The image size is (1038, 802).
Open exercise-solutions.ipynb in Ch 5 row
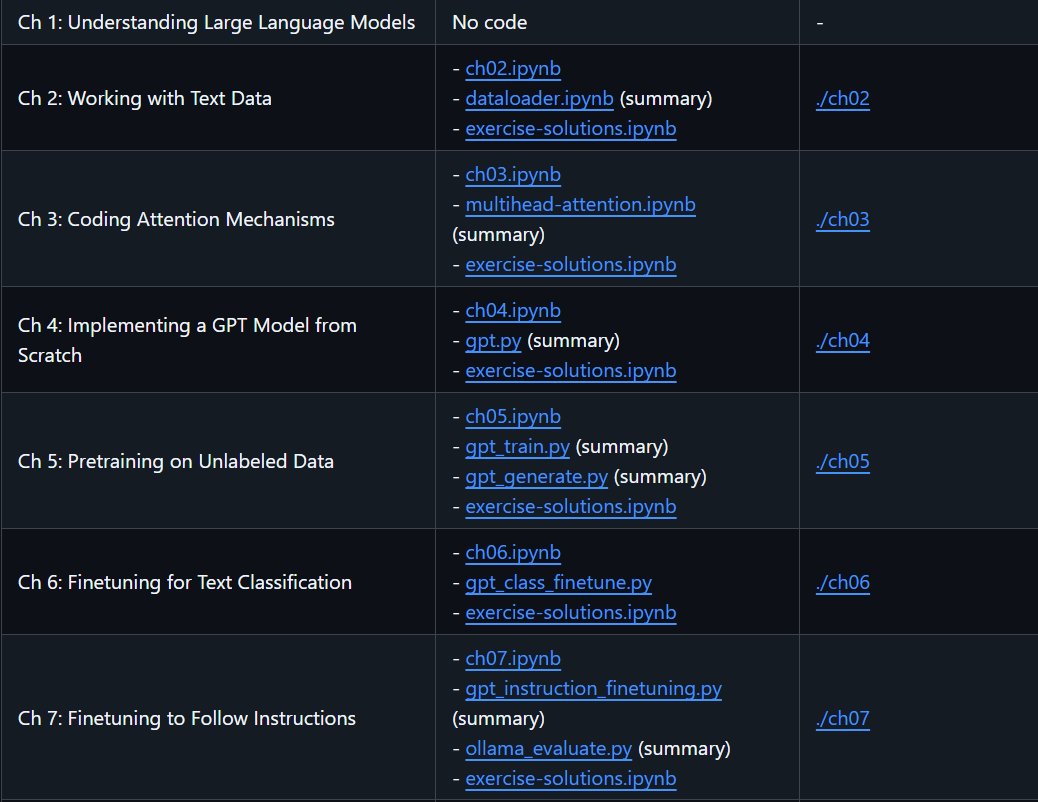click(x=571, y=507)
